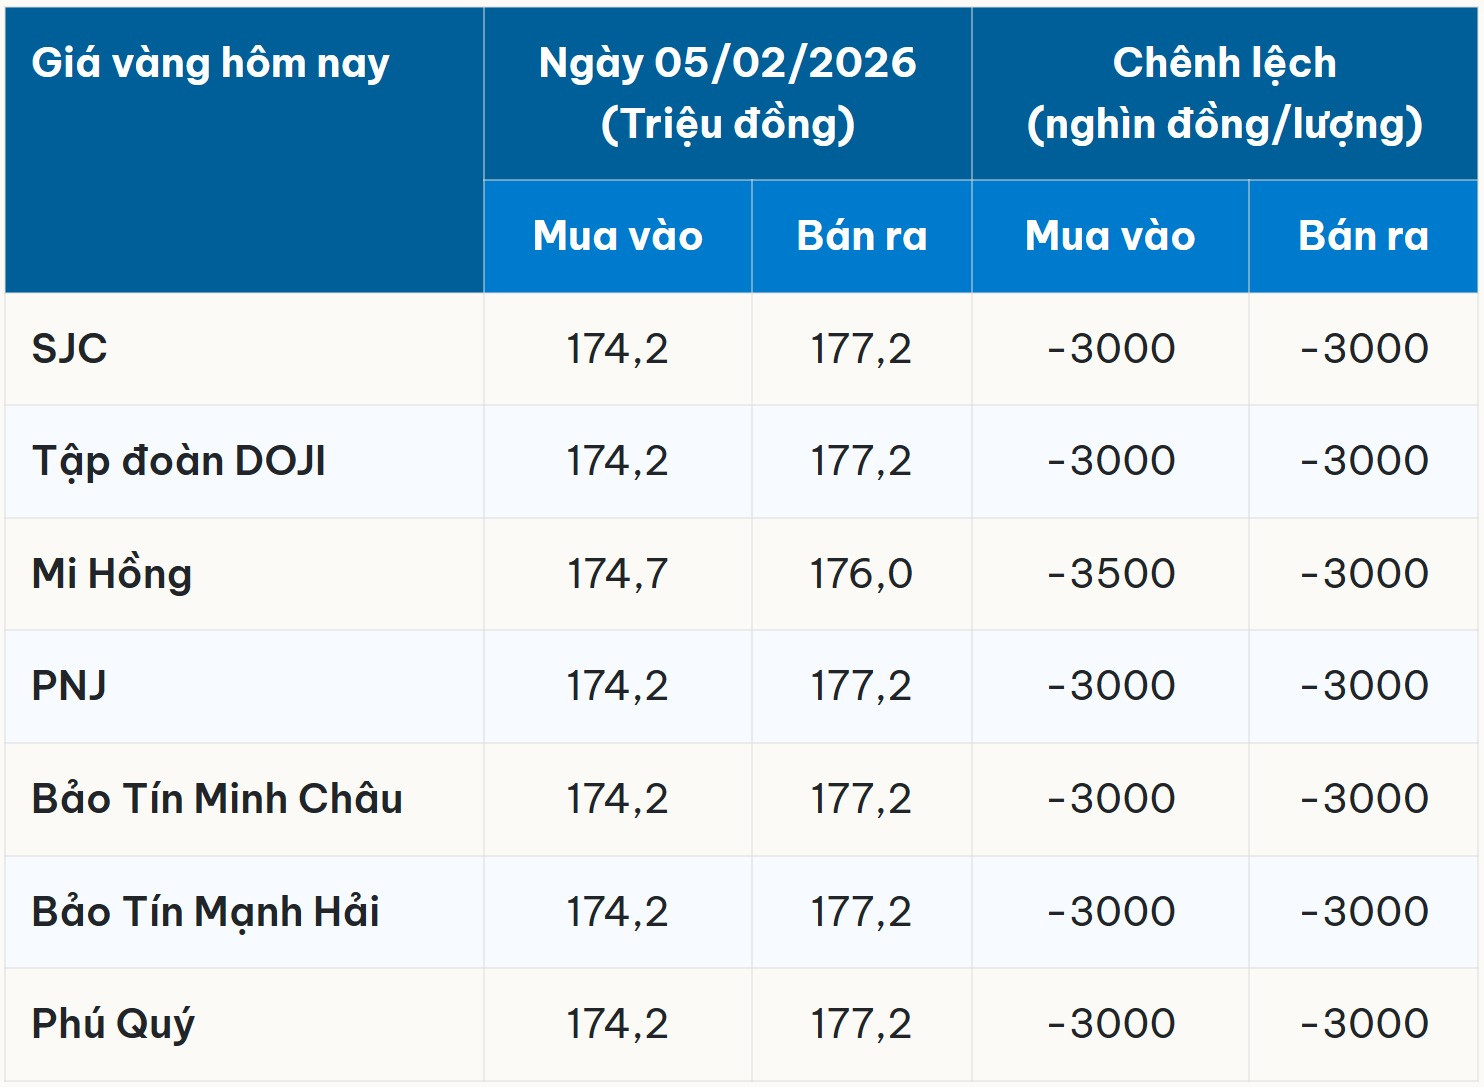Select SJC's sell price 177,2 cell

coord(861,349)
